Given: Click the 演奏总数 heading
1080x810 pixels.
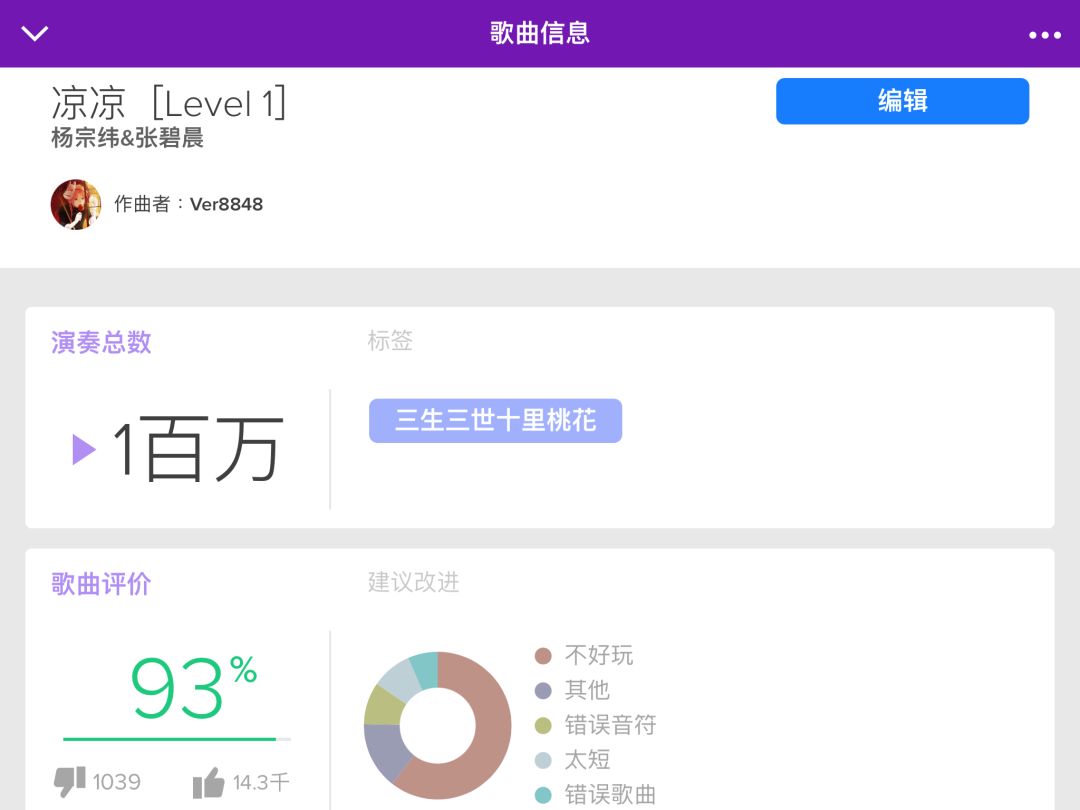Looking at the screenshot, I should click(x=101, y=342).
